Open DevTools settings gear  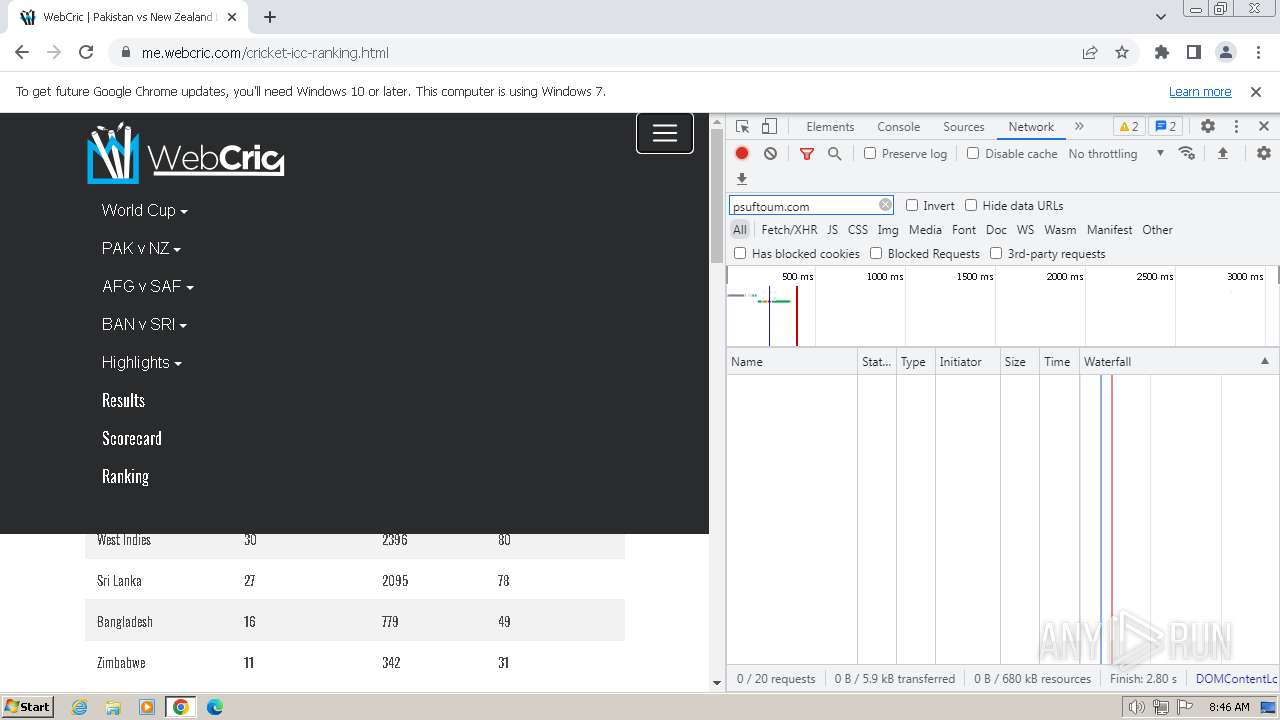coord(1208,127)
